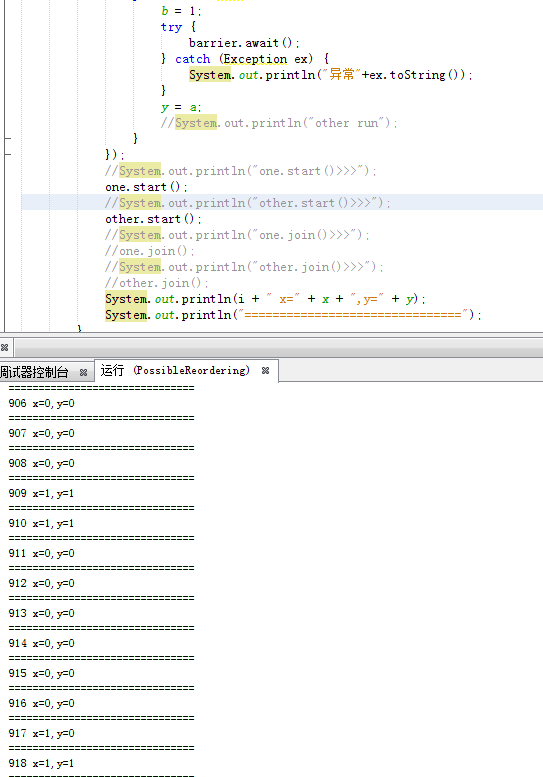543x777 pixels.
Task: Click the println line with the '====' string
Action: [293, 315]
